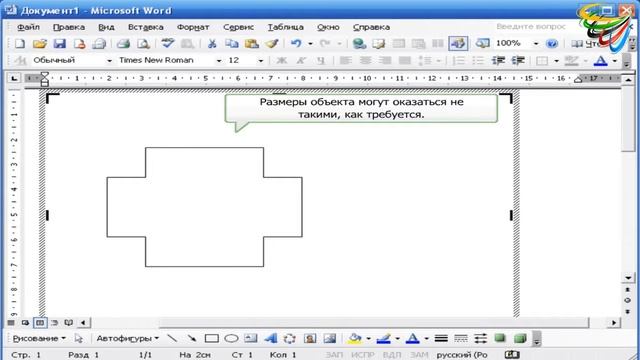Open the style dropdown showing Обычный

[109, 61]
